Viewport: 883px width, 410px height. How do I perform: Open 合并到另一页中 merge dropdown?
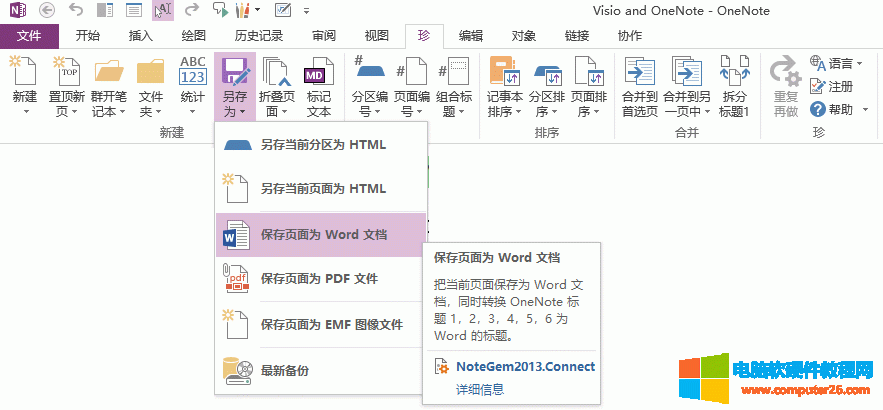tap(686, 87)
